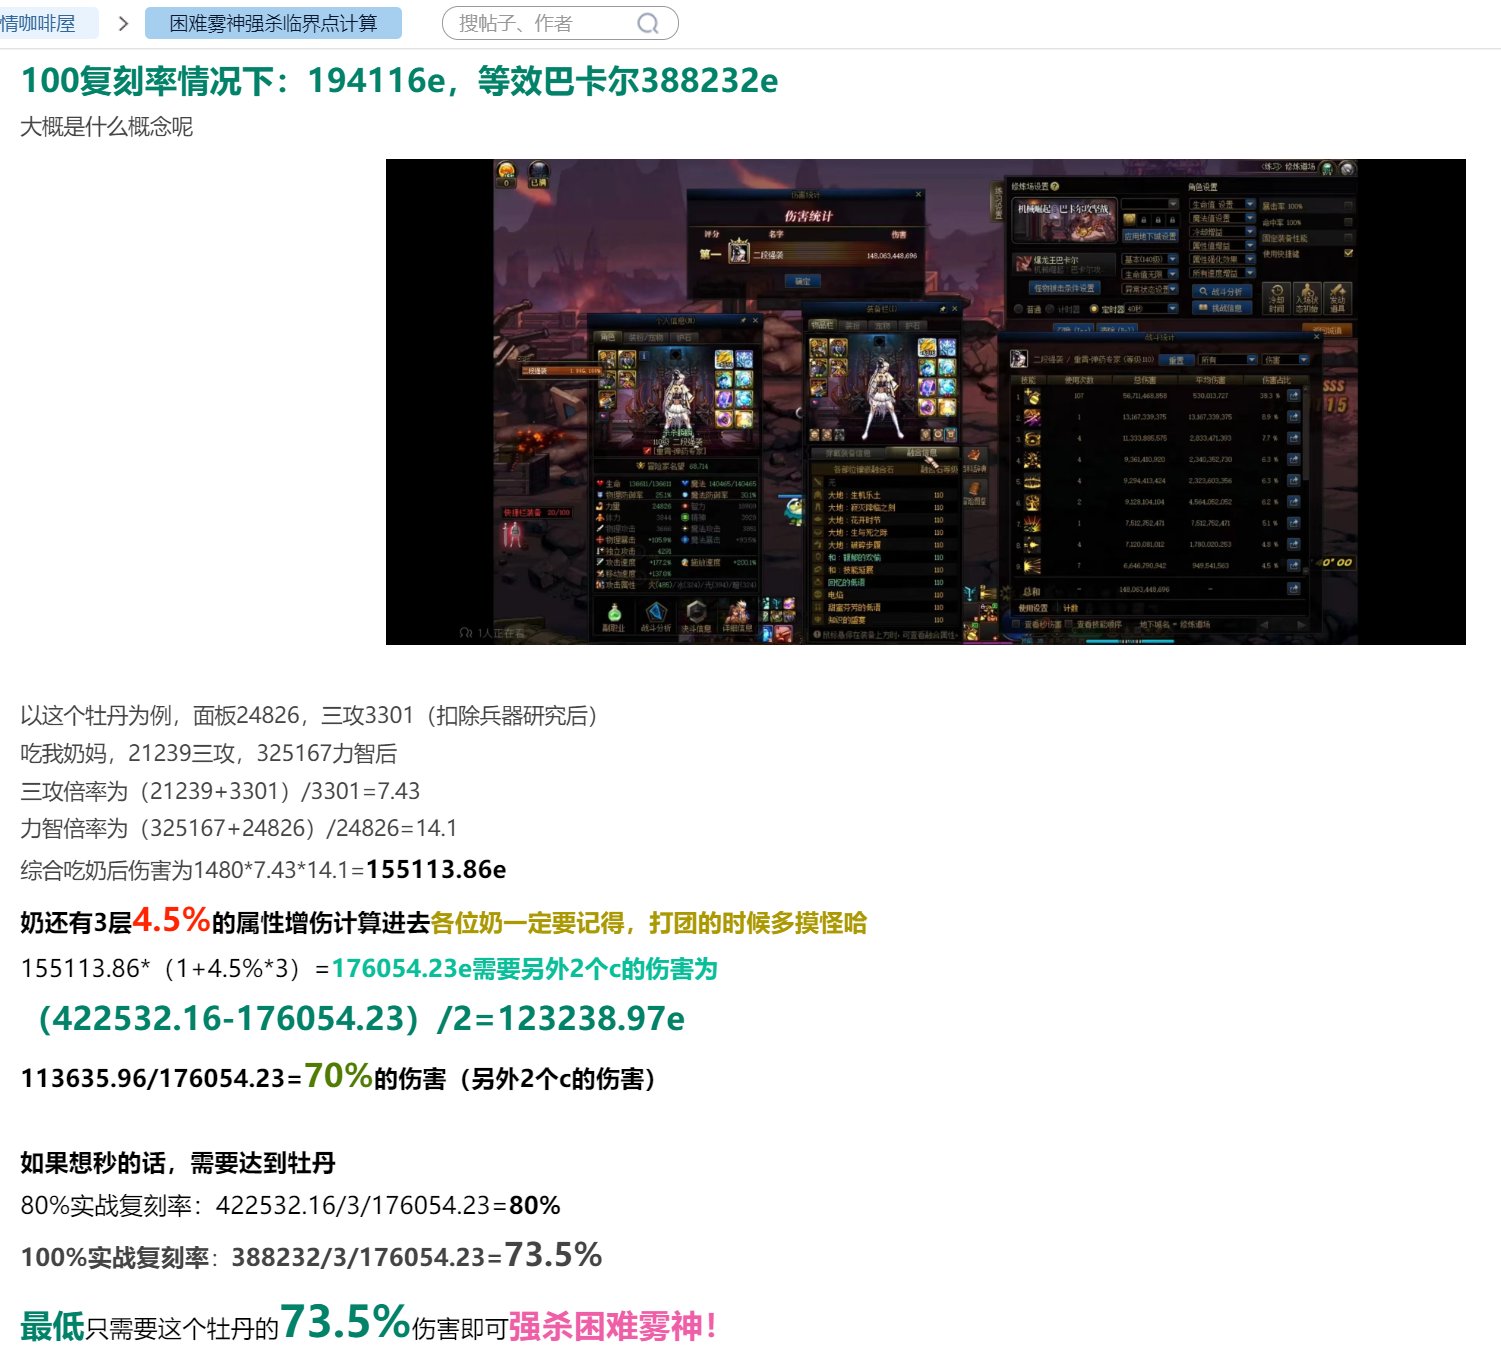This screenshot has height=1366, width=1501.
Task: Open the 伤害 filter dropdown in 战斗统计
Action: click(x=1286, y=360)
